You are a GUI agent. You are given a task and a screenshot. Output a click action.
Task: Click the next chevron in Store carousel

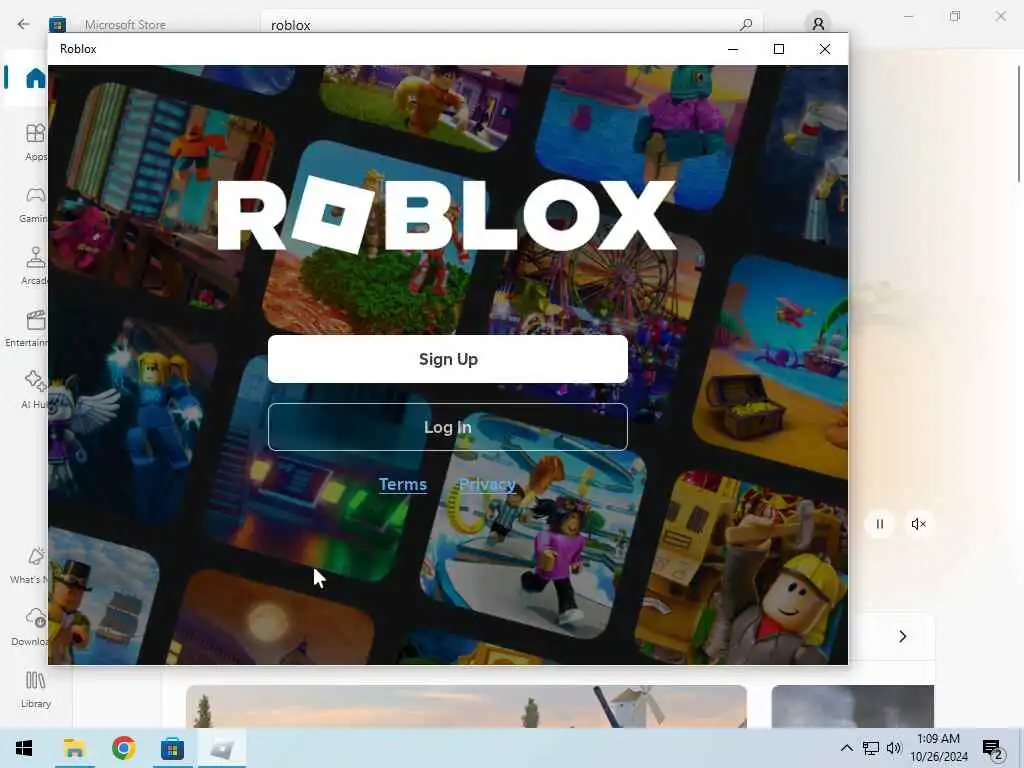[903, 636]
